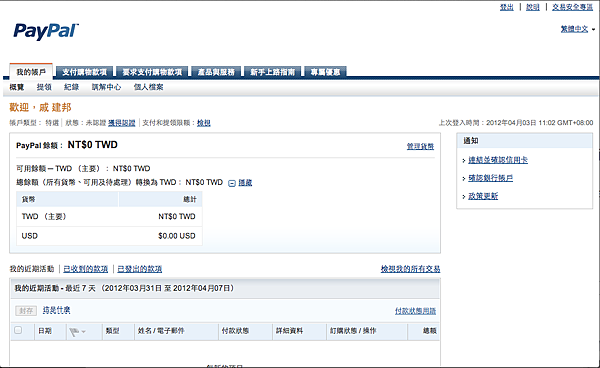Viewport: 600px width, 368px height.
Task: Open the 個人檔案 submenu item
Action: [148, 87]
